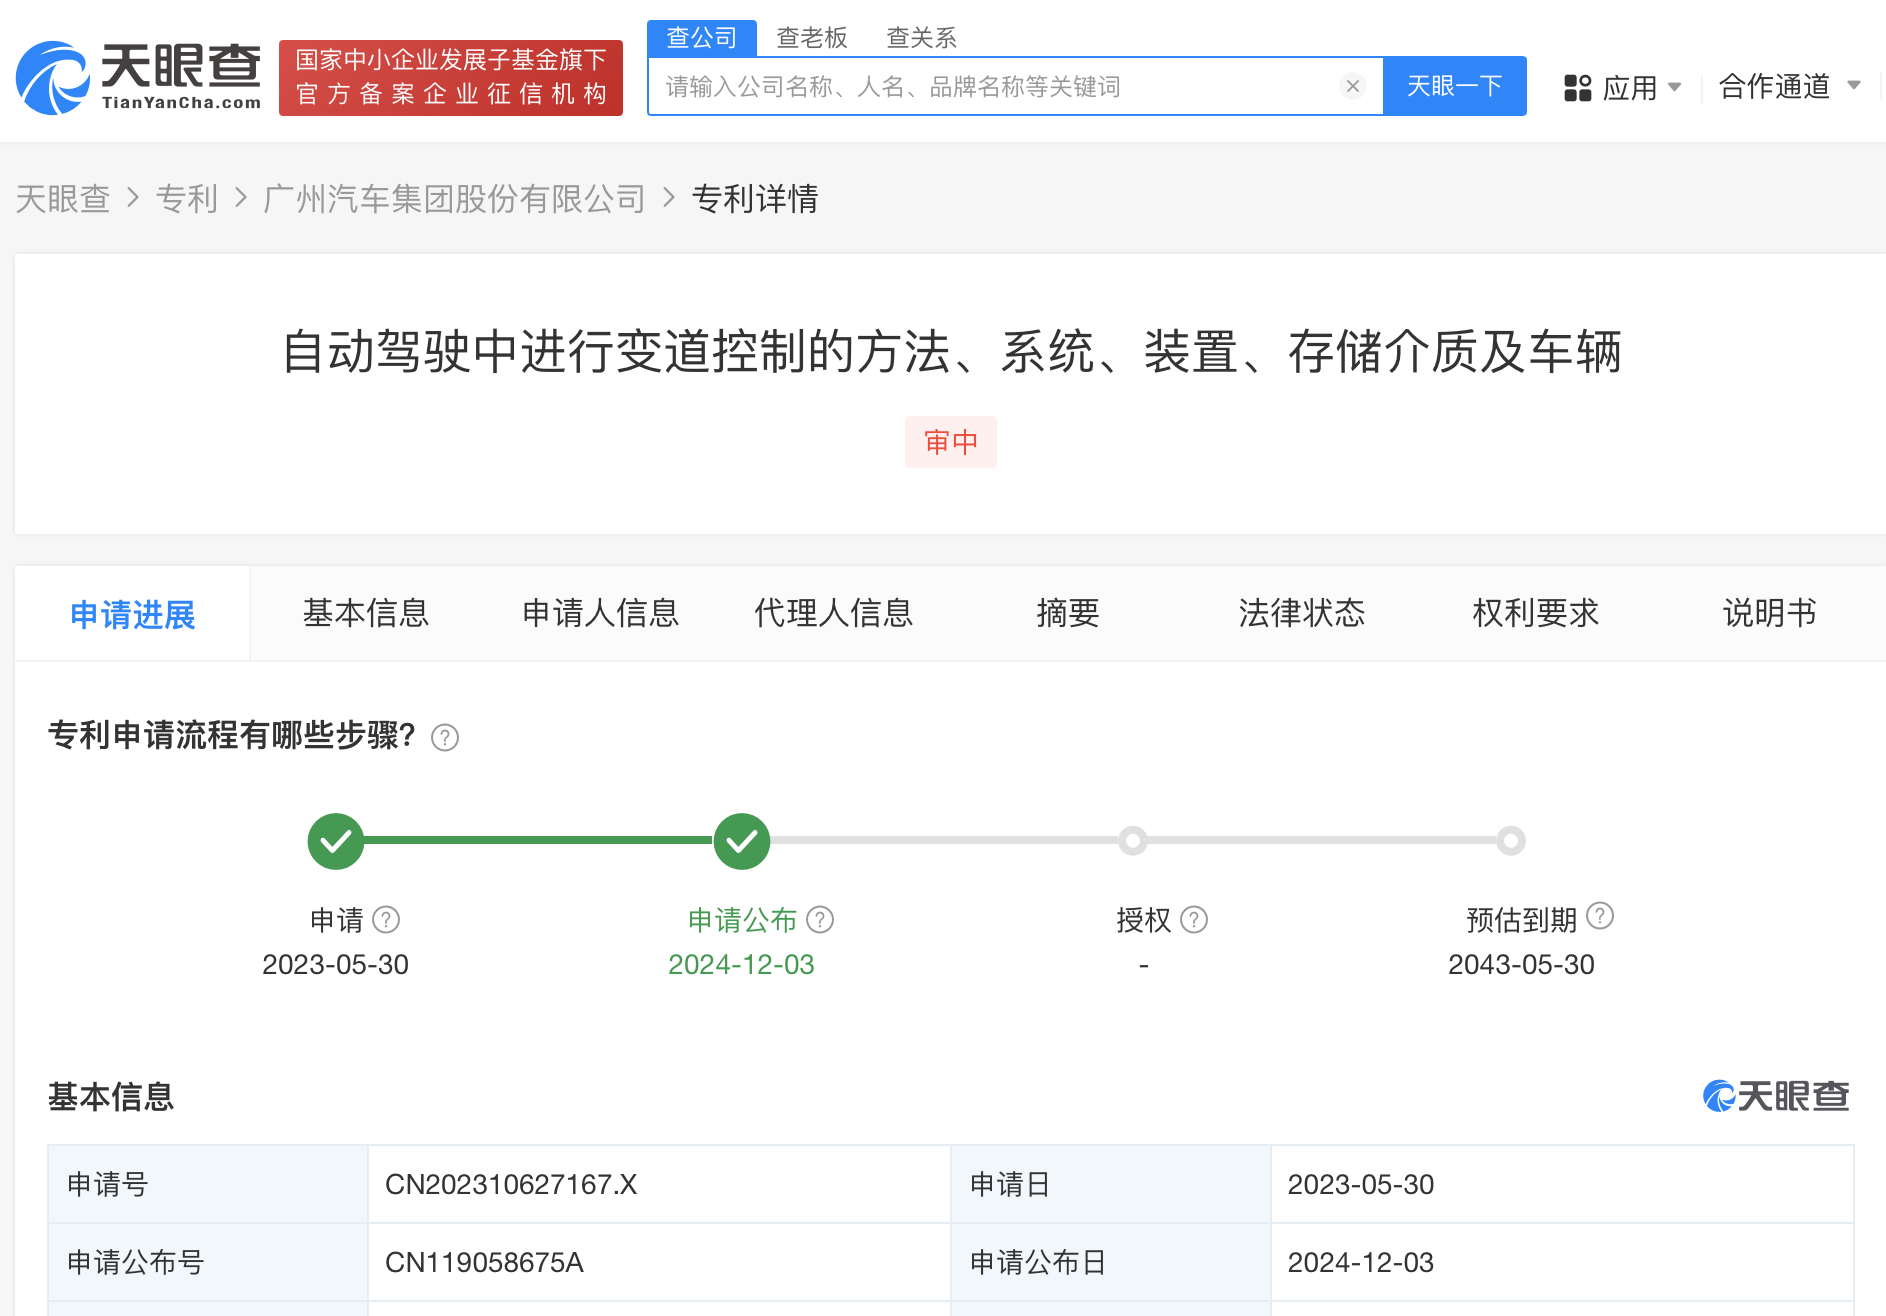1886x1316 pixels.
Task: Click the ? icon beside 授权 step
Action: click(x=1194, y=919)
